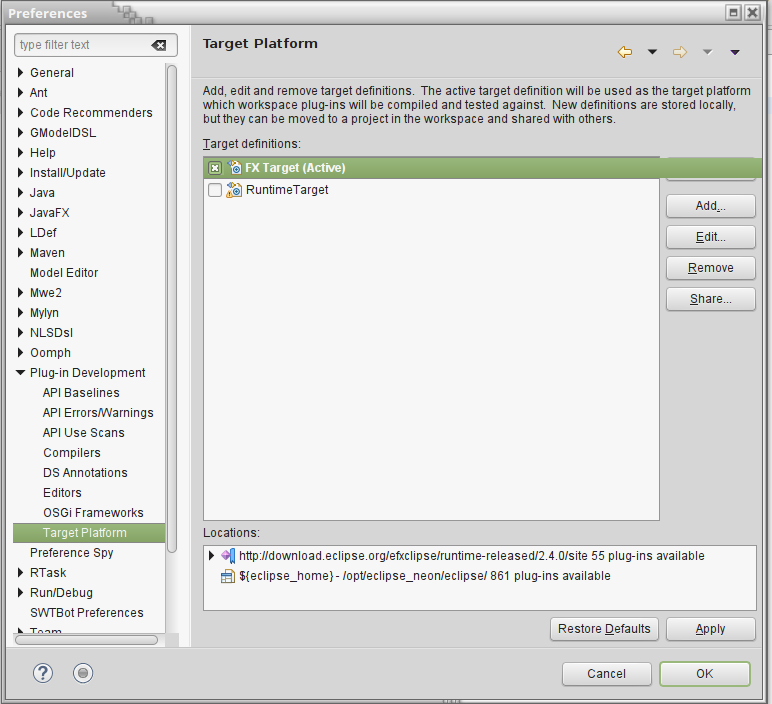Open Compilers preference page
This screenshot has width=772, height=704.
72,453
